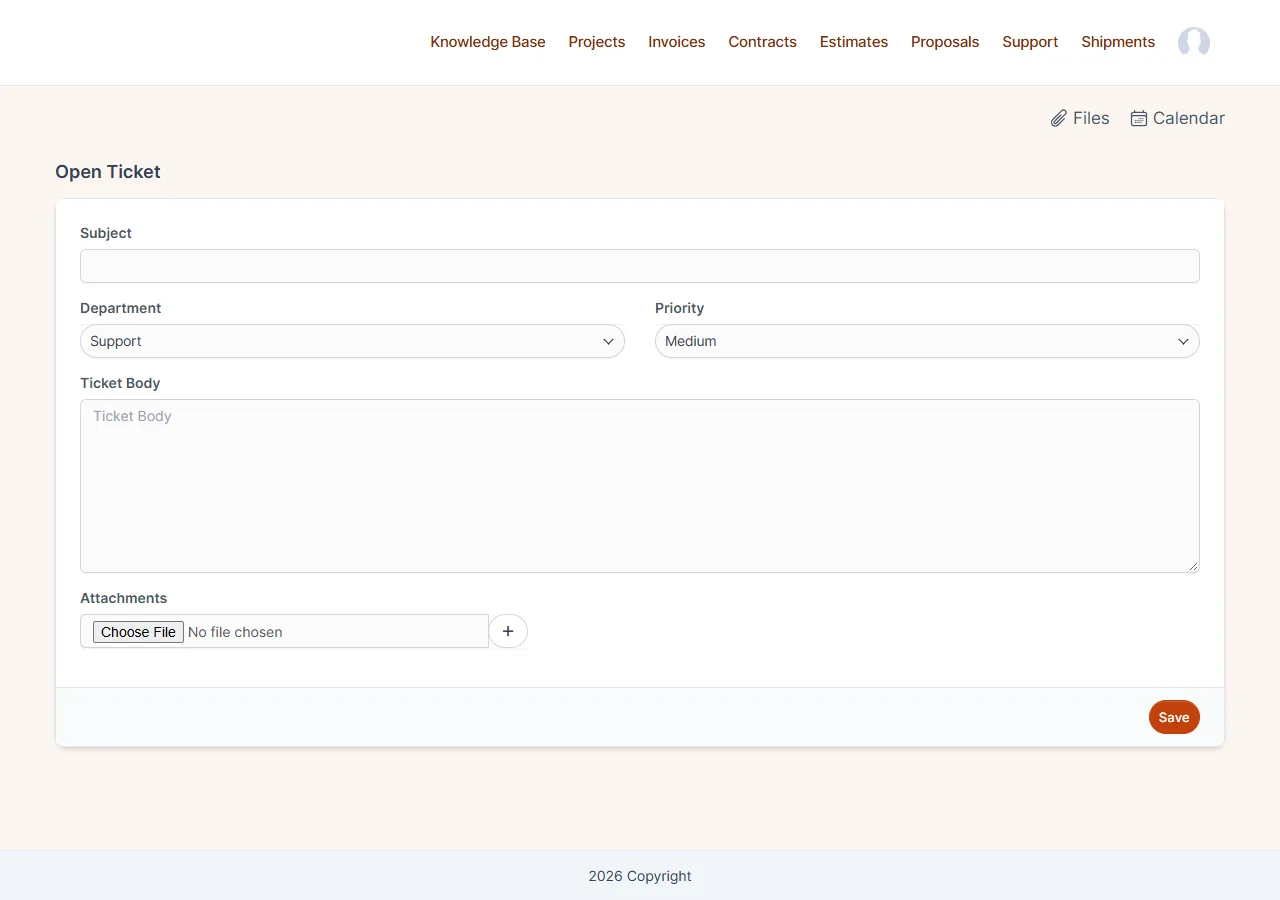Image resolution: width=1280 pixels, height=900 pixels.
Task: Click the Files paperclip icon
Action: (1059, 118)
